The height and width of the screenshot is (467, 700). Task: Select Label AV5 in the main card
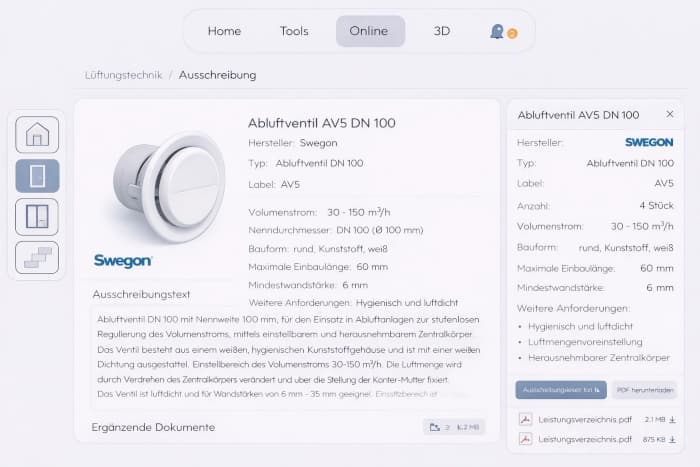pos(290,184)
